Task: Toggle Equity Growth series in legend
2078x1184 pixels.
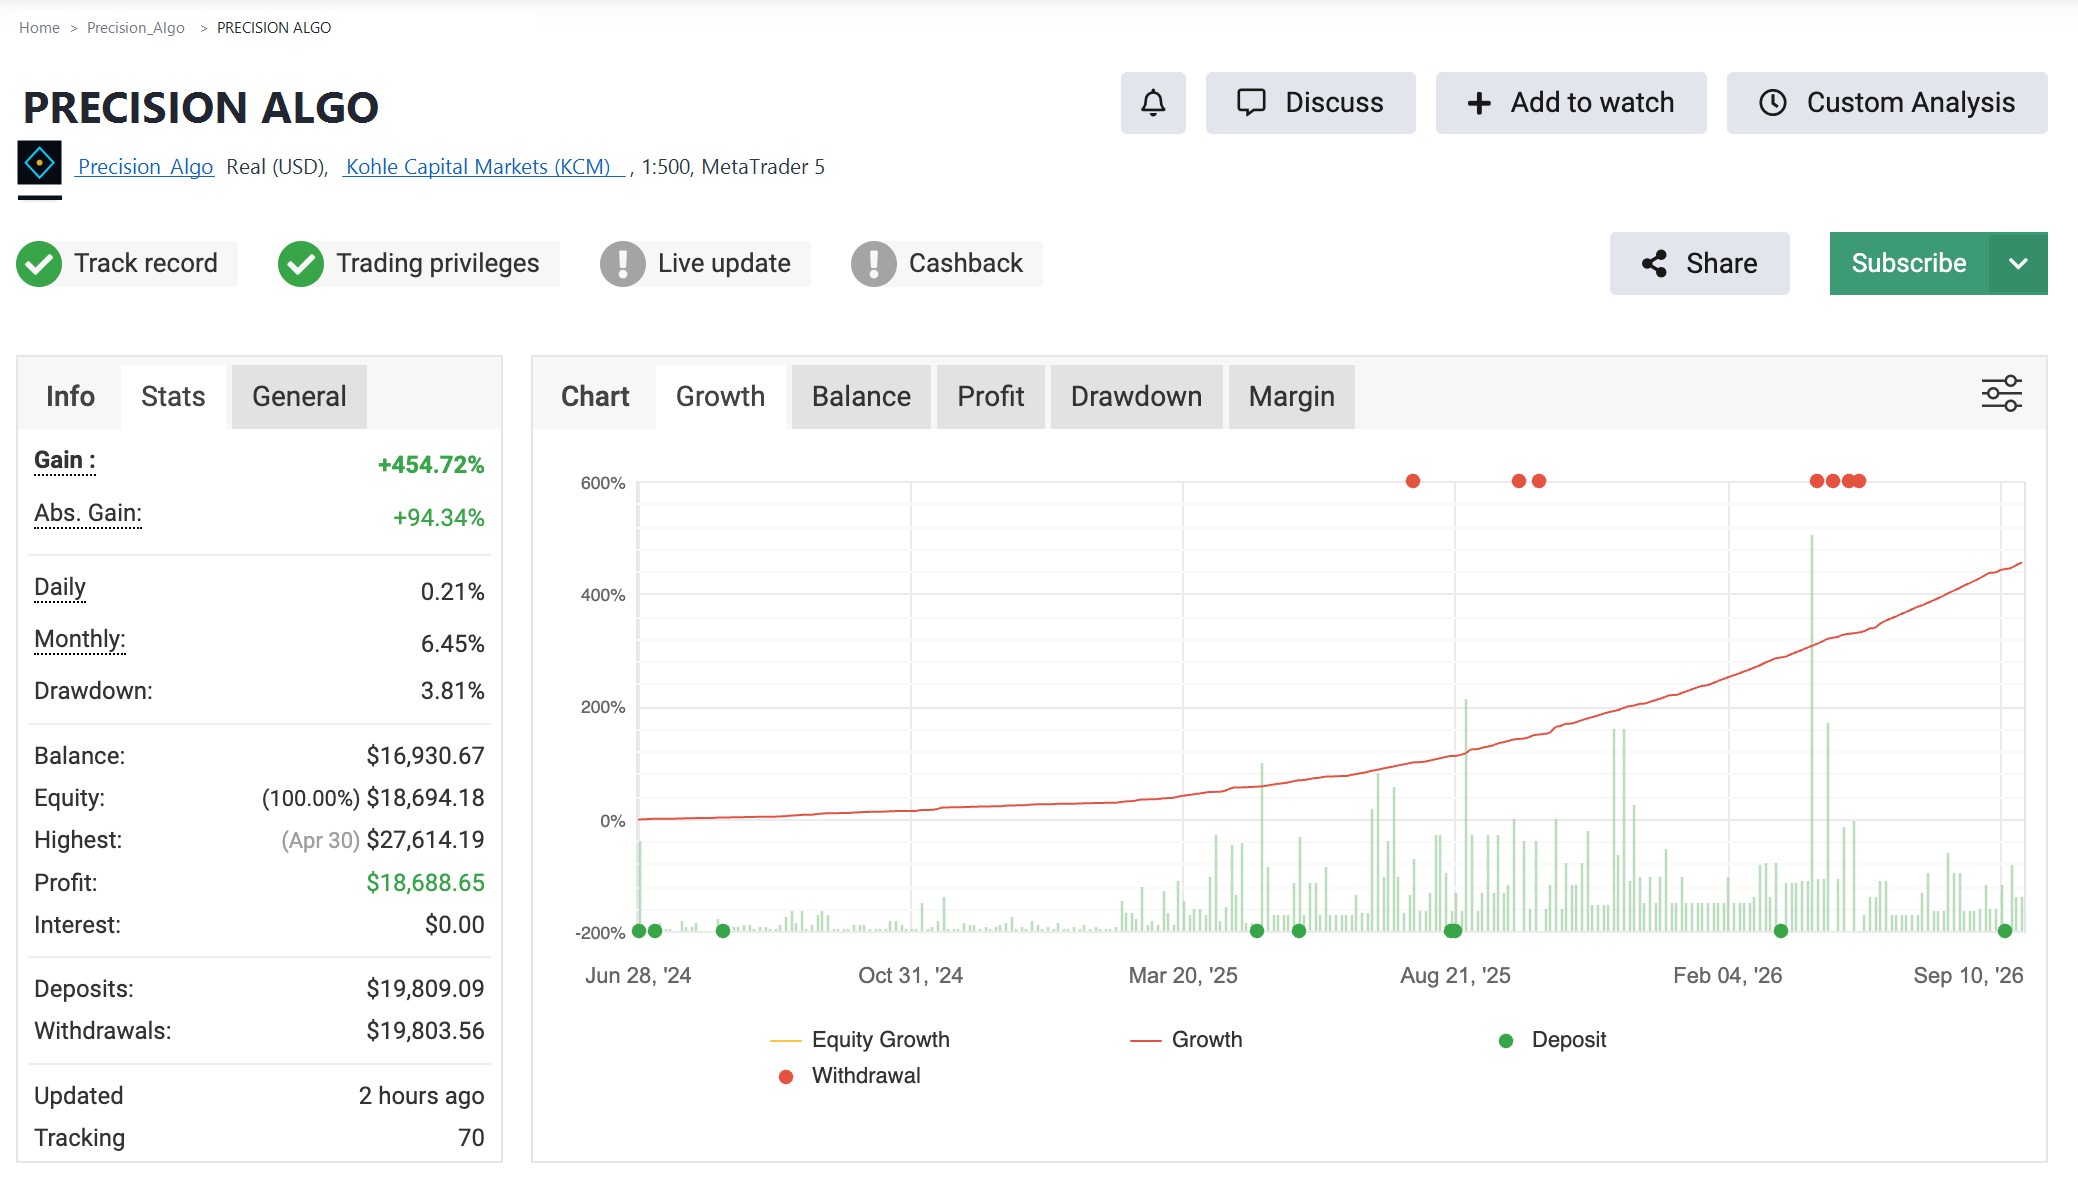Action: [860, 1040]
